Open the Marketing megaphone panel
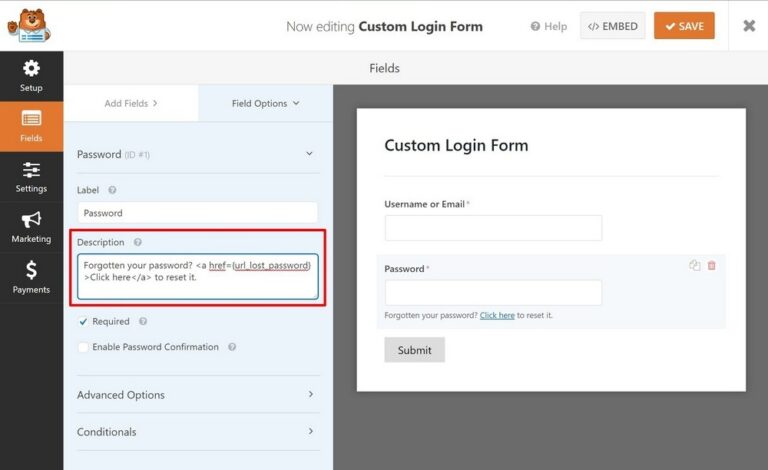The image size is (768, 470). pos(31,227)
